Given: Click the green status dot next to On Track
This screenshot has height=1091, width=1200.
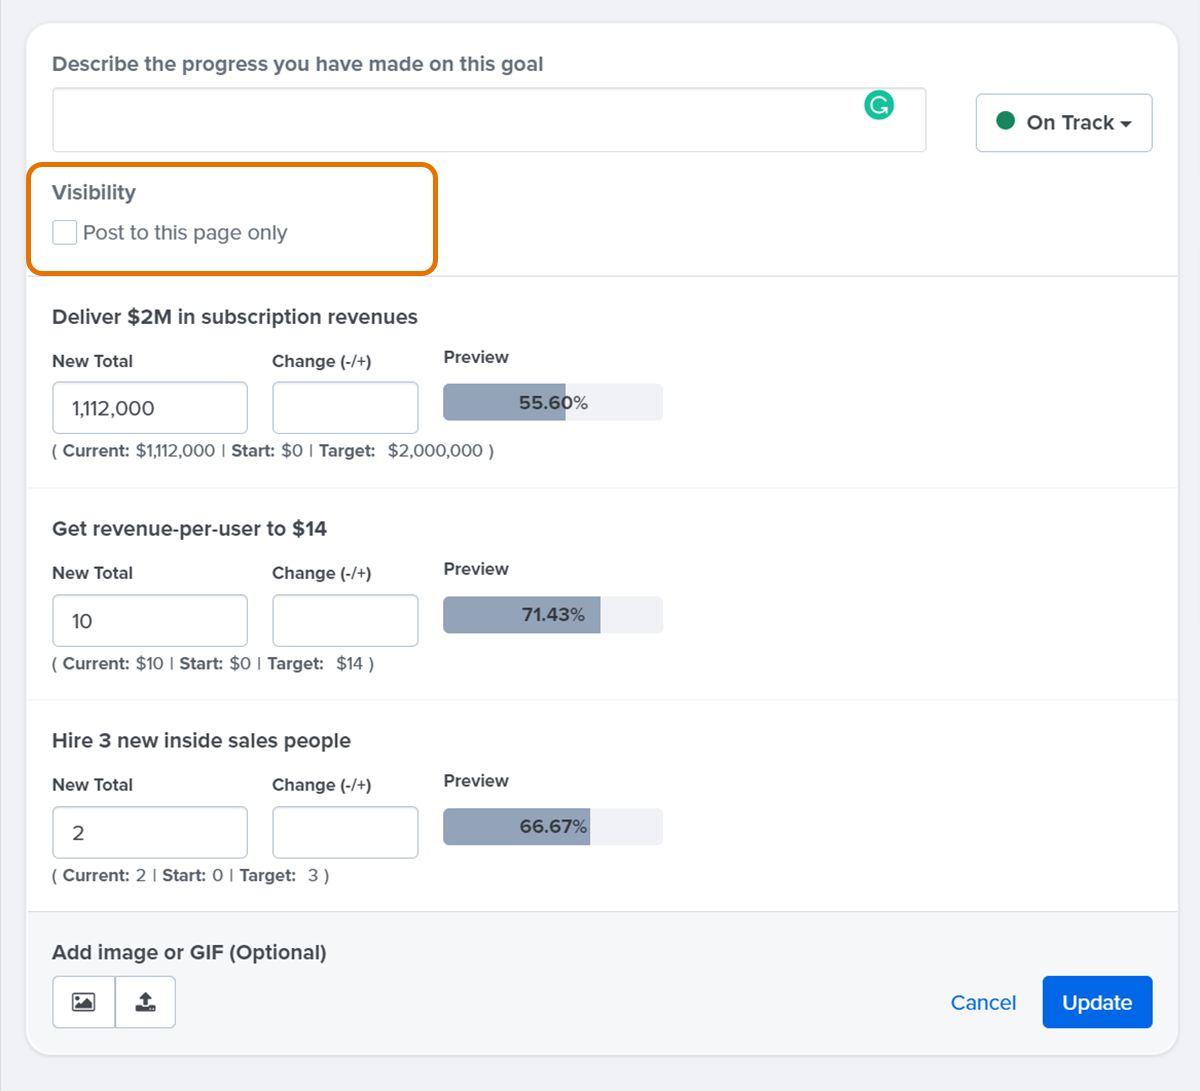Looking at the screenshot, I should tap(1005, 122).
